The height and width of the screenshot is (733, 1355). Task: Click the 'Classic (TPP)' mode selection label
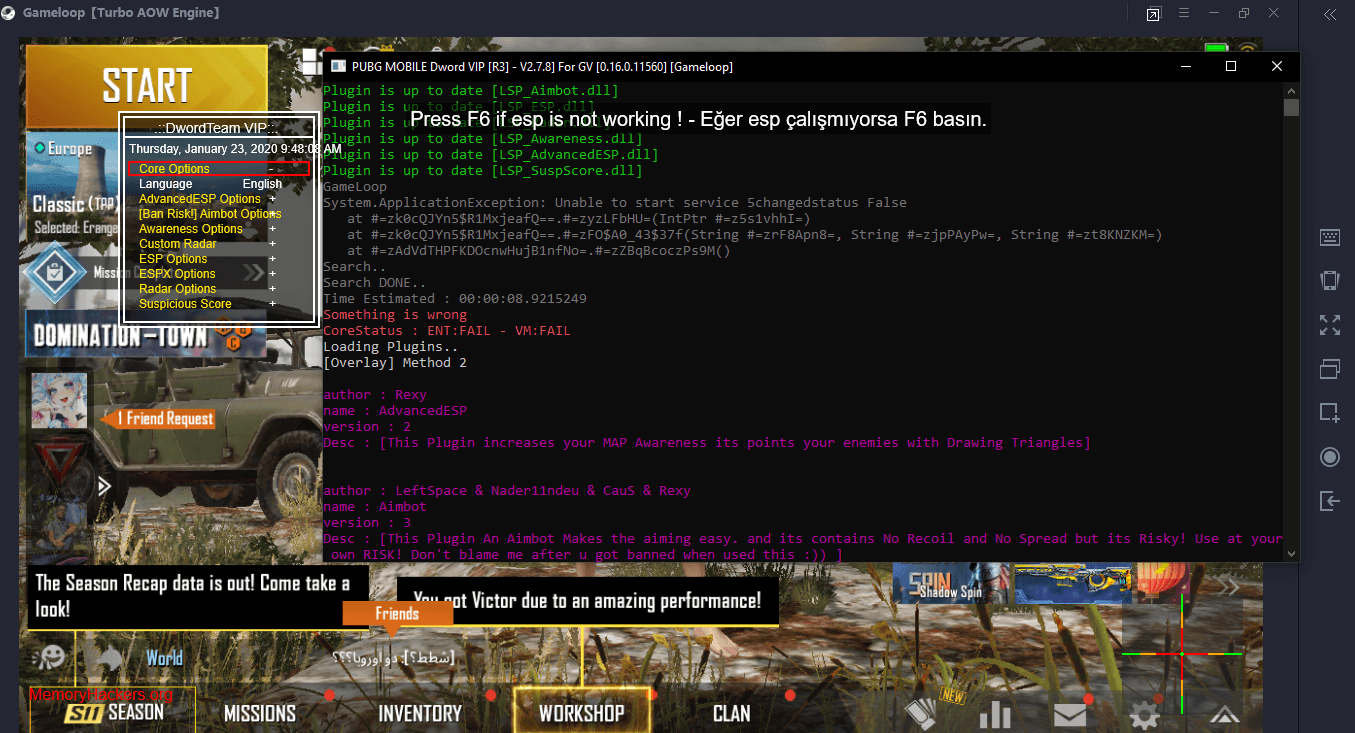[75, 204]
